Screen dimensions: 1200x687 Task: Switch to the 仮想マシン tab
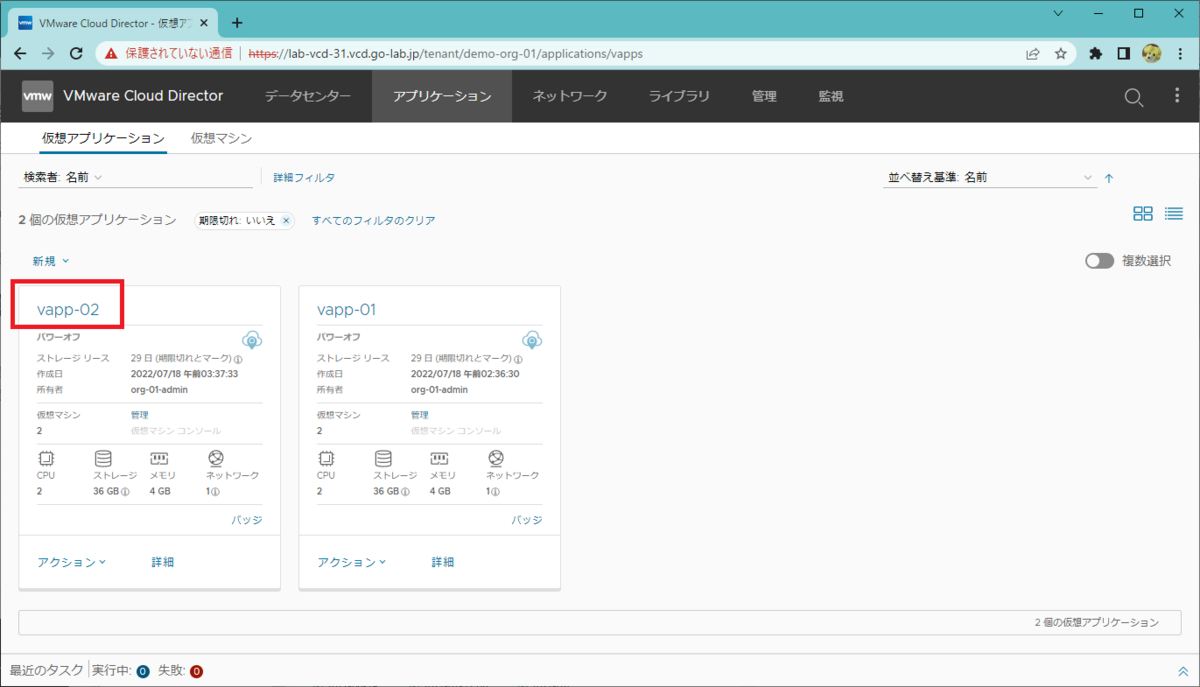[221, 139]
